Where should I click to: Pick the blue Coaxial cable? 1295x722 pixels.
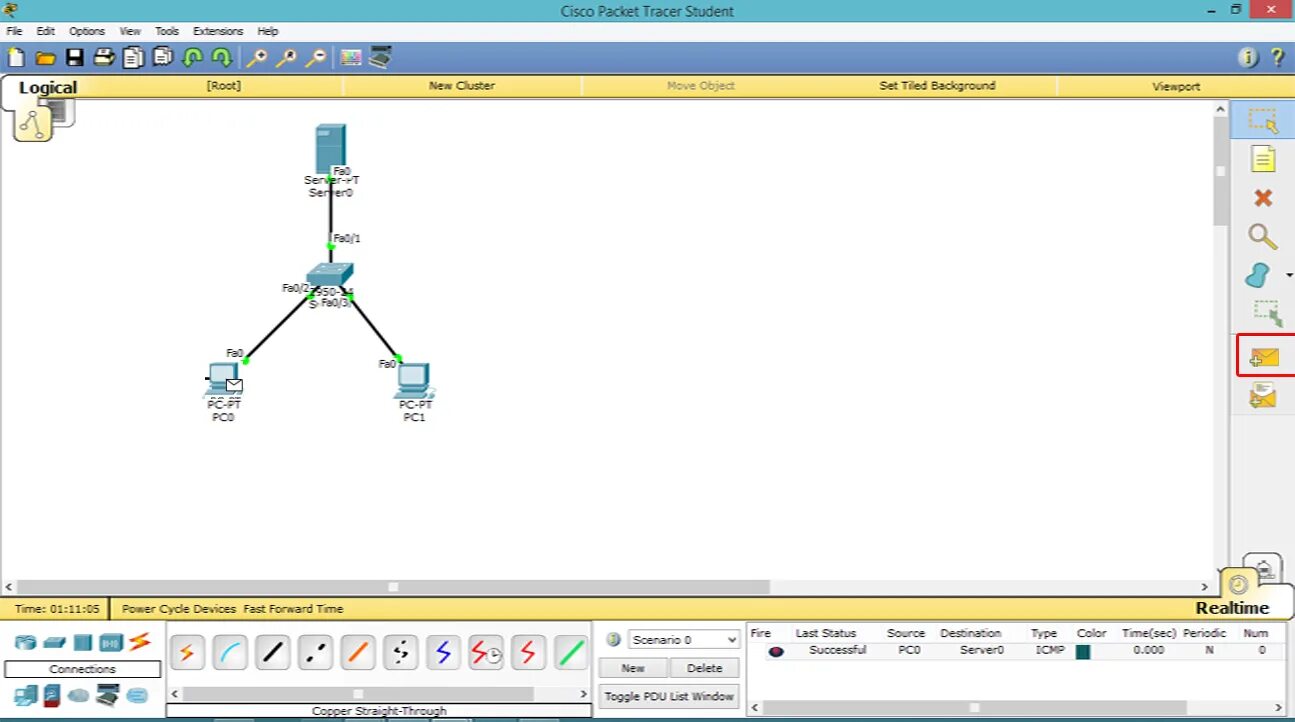(443, 653)
